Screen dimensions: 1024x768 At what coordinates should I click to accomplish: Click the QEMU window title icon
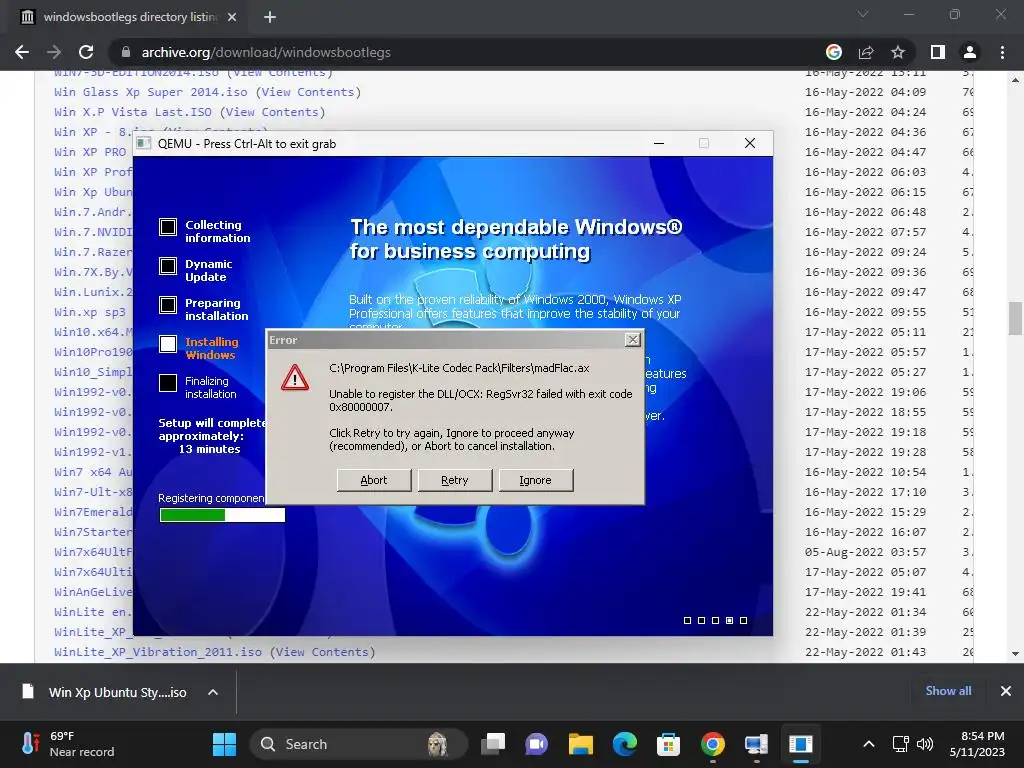[144, 143]
